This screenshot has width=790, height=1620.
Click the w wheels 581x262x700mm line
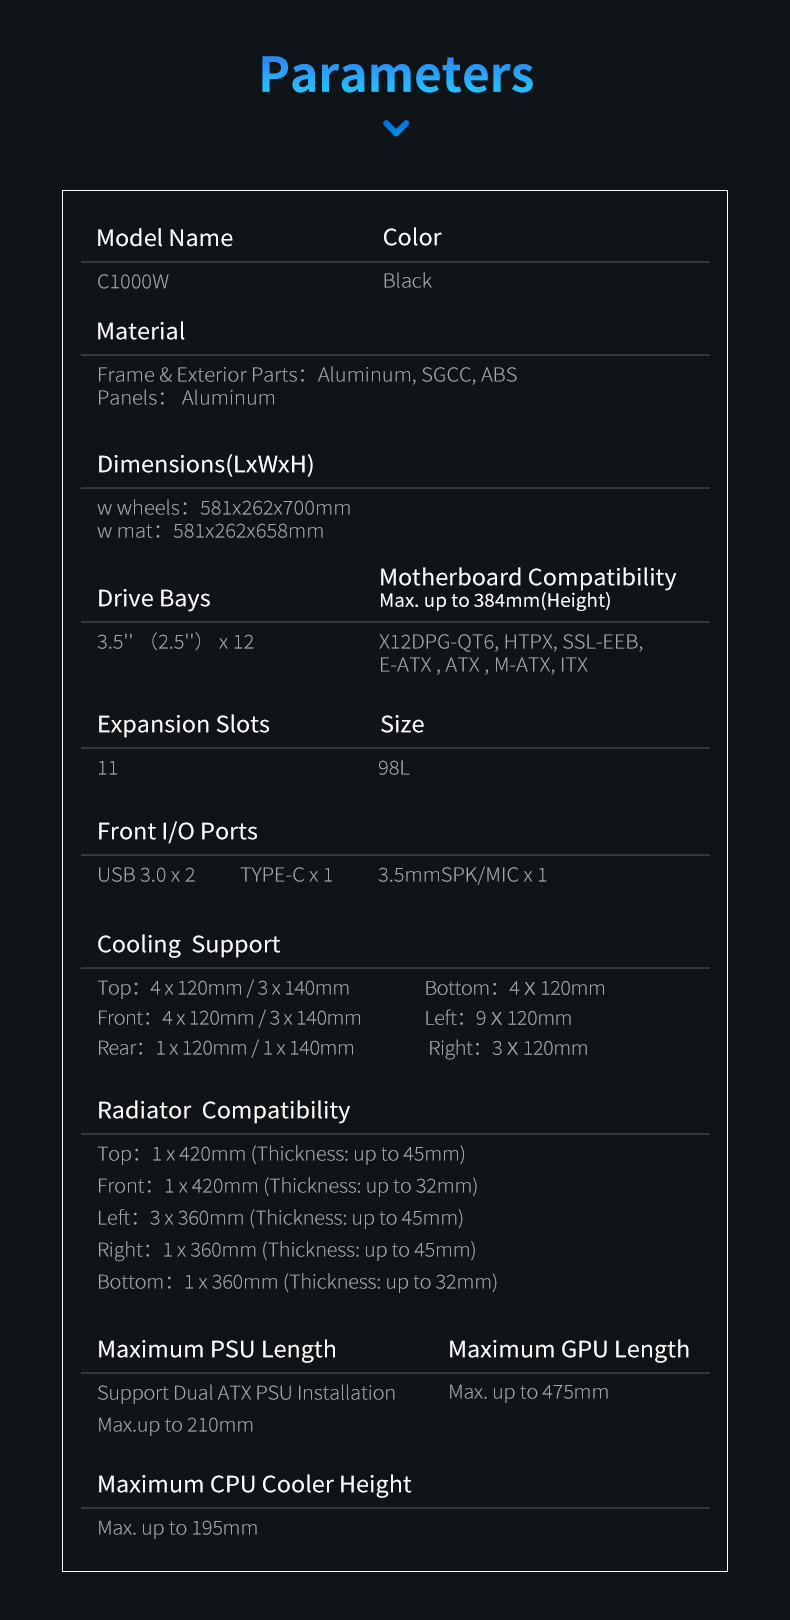(224, 508)
